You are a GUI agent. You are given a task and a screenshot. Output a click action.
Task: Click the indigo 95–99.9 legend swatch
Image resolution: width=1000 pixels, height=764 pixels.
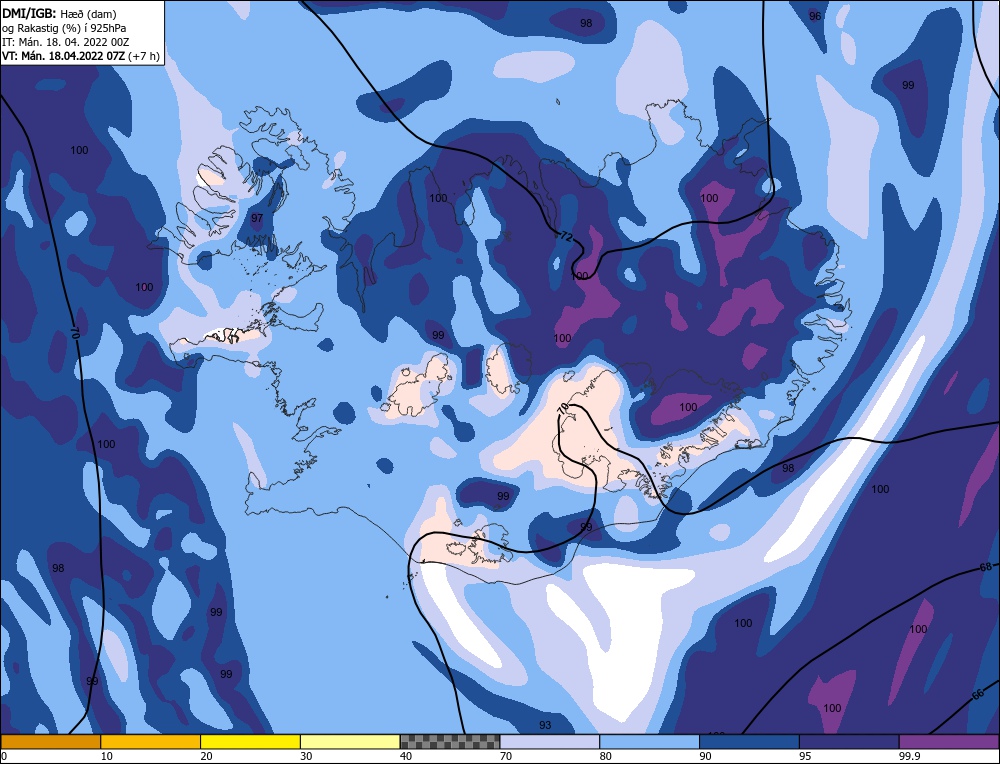click(x=849, y=741)
